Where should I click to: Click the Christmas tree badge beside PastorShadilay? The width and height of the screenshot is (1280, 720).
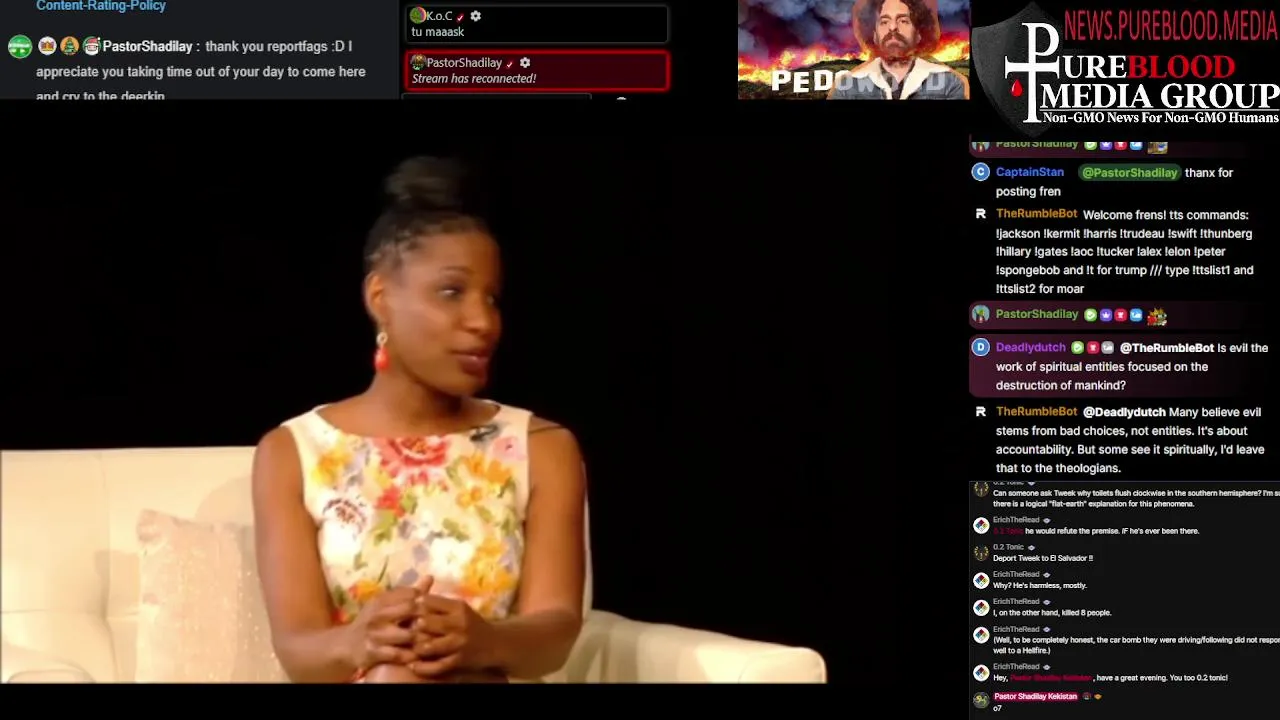point(69,46)
